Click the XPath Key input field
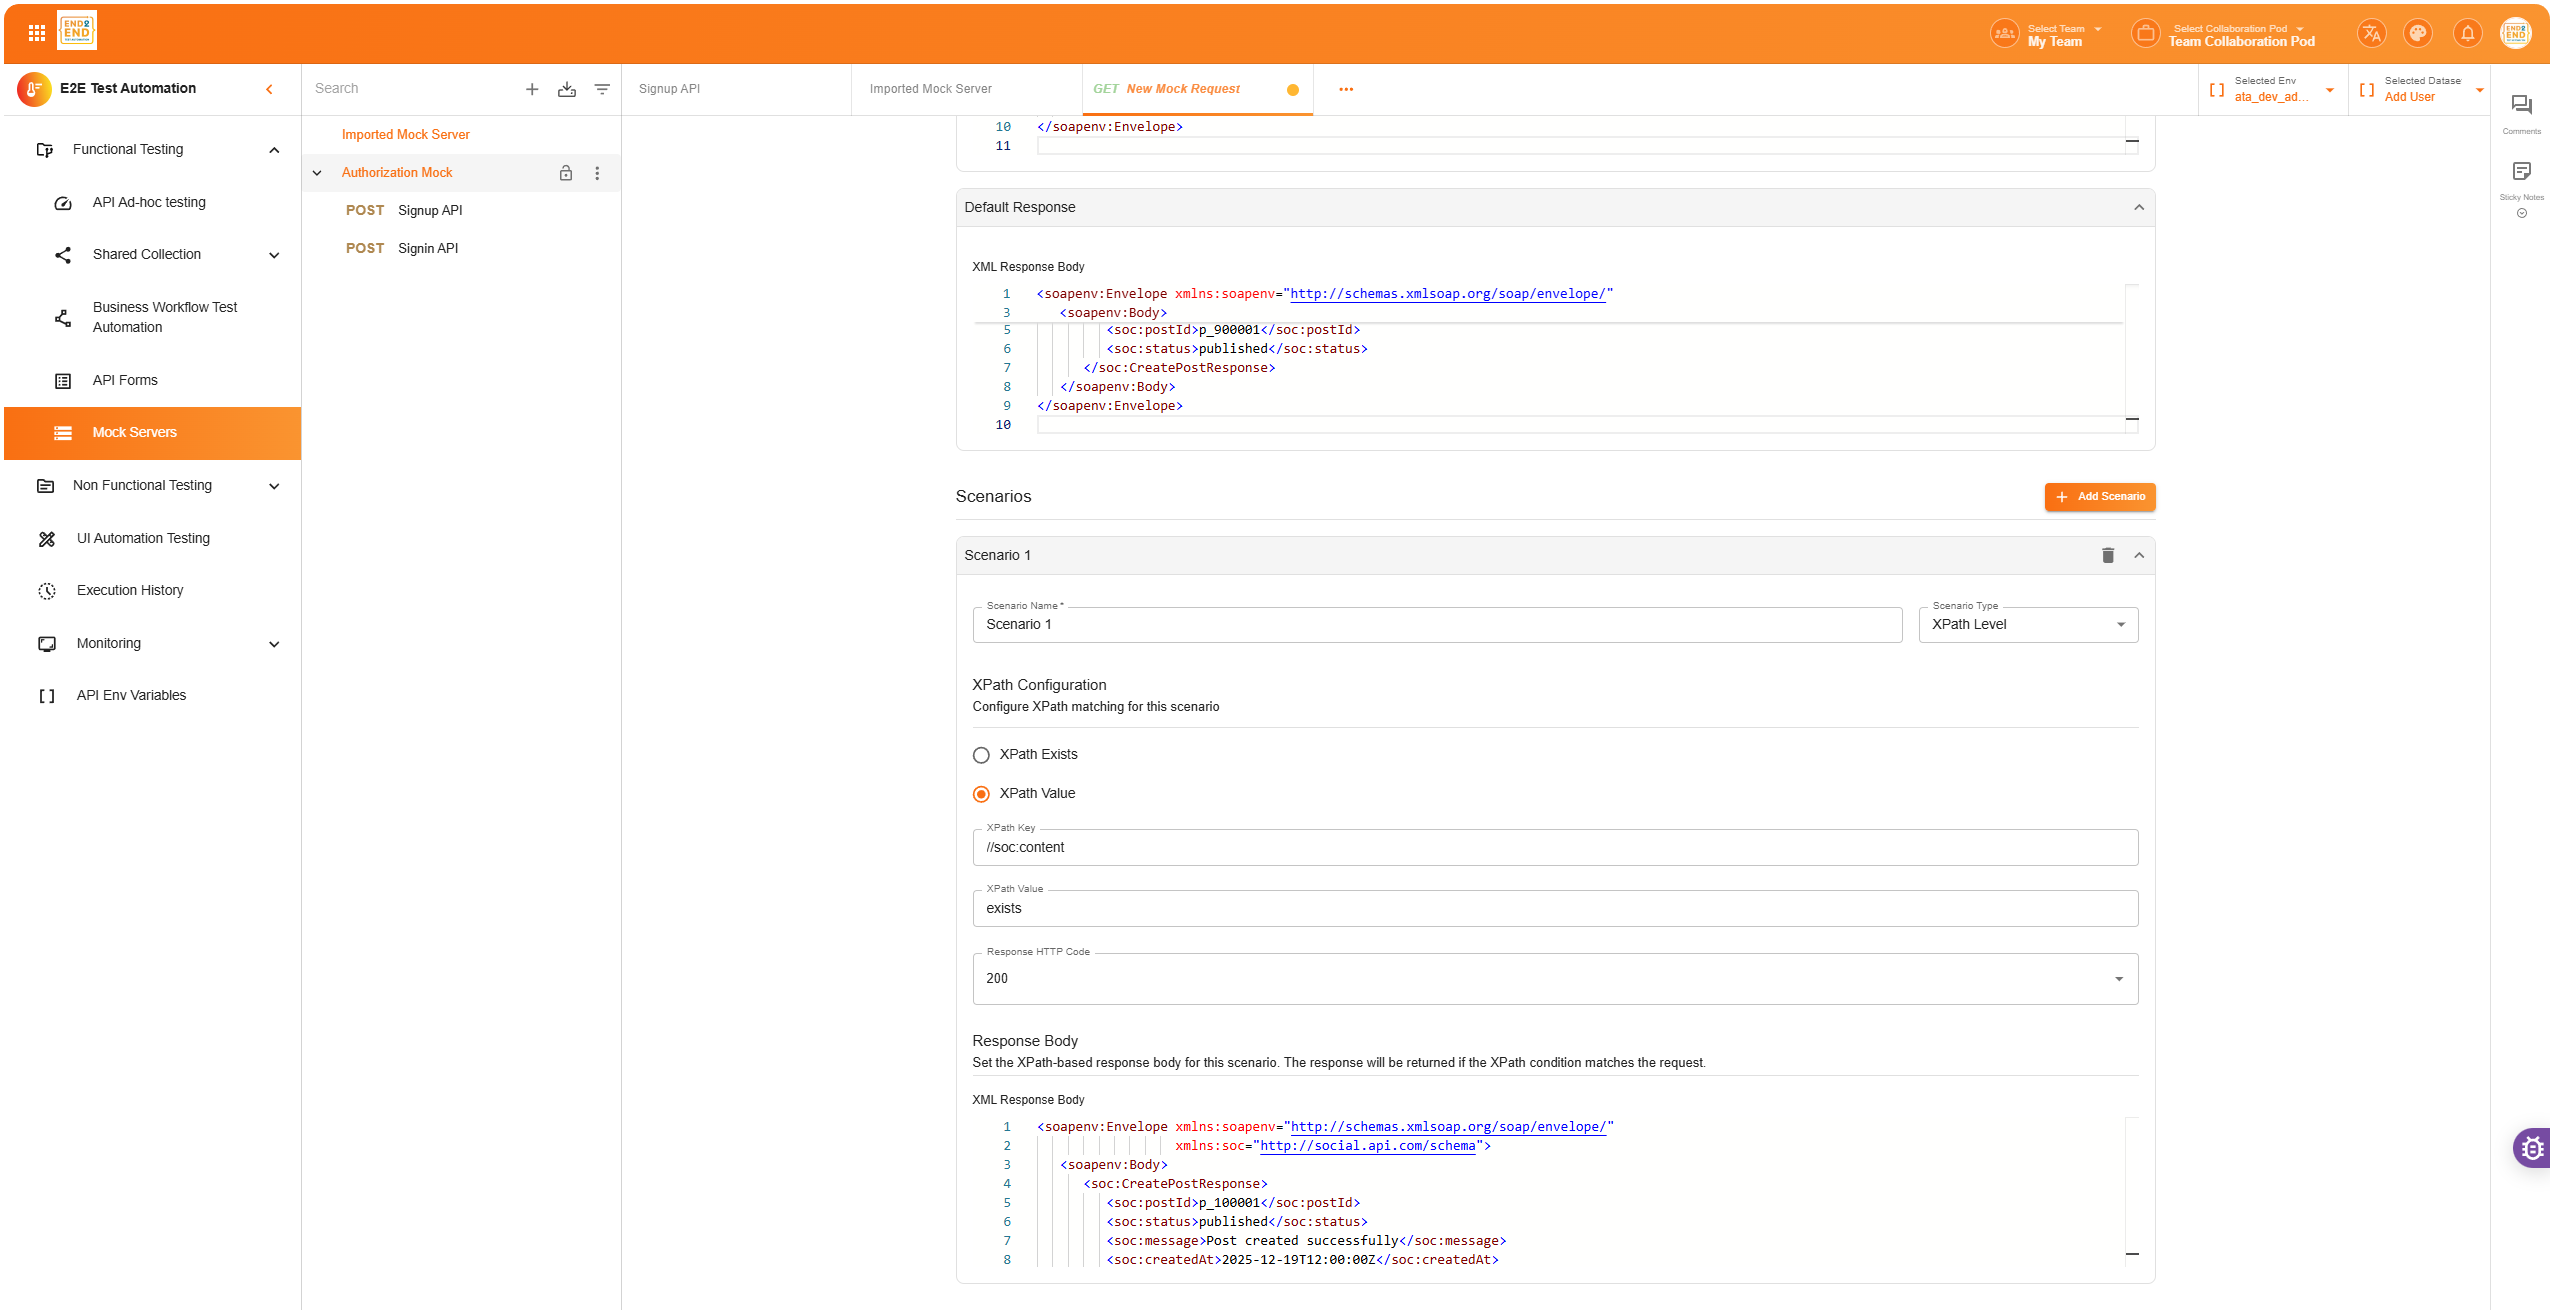 pyautogui.click(x=1555, y=848)
